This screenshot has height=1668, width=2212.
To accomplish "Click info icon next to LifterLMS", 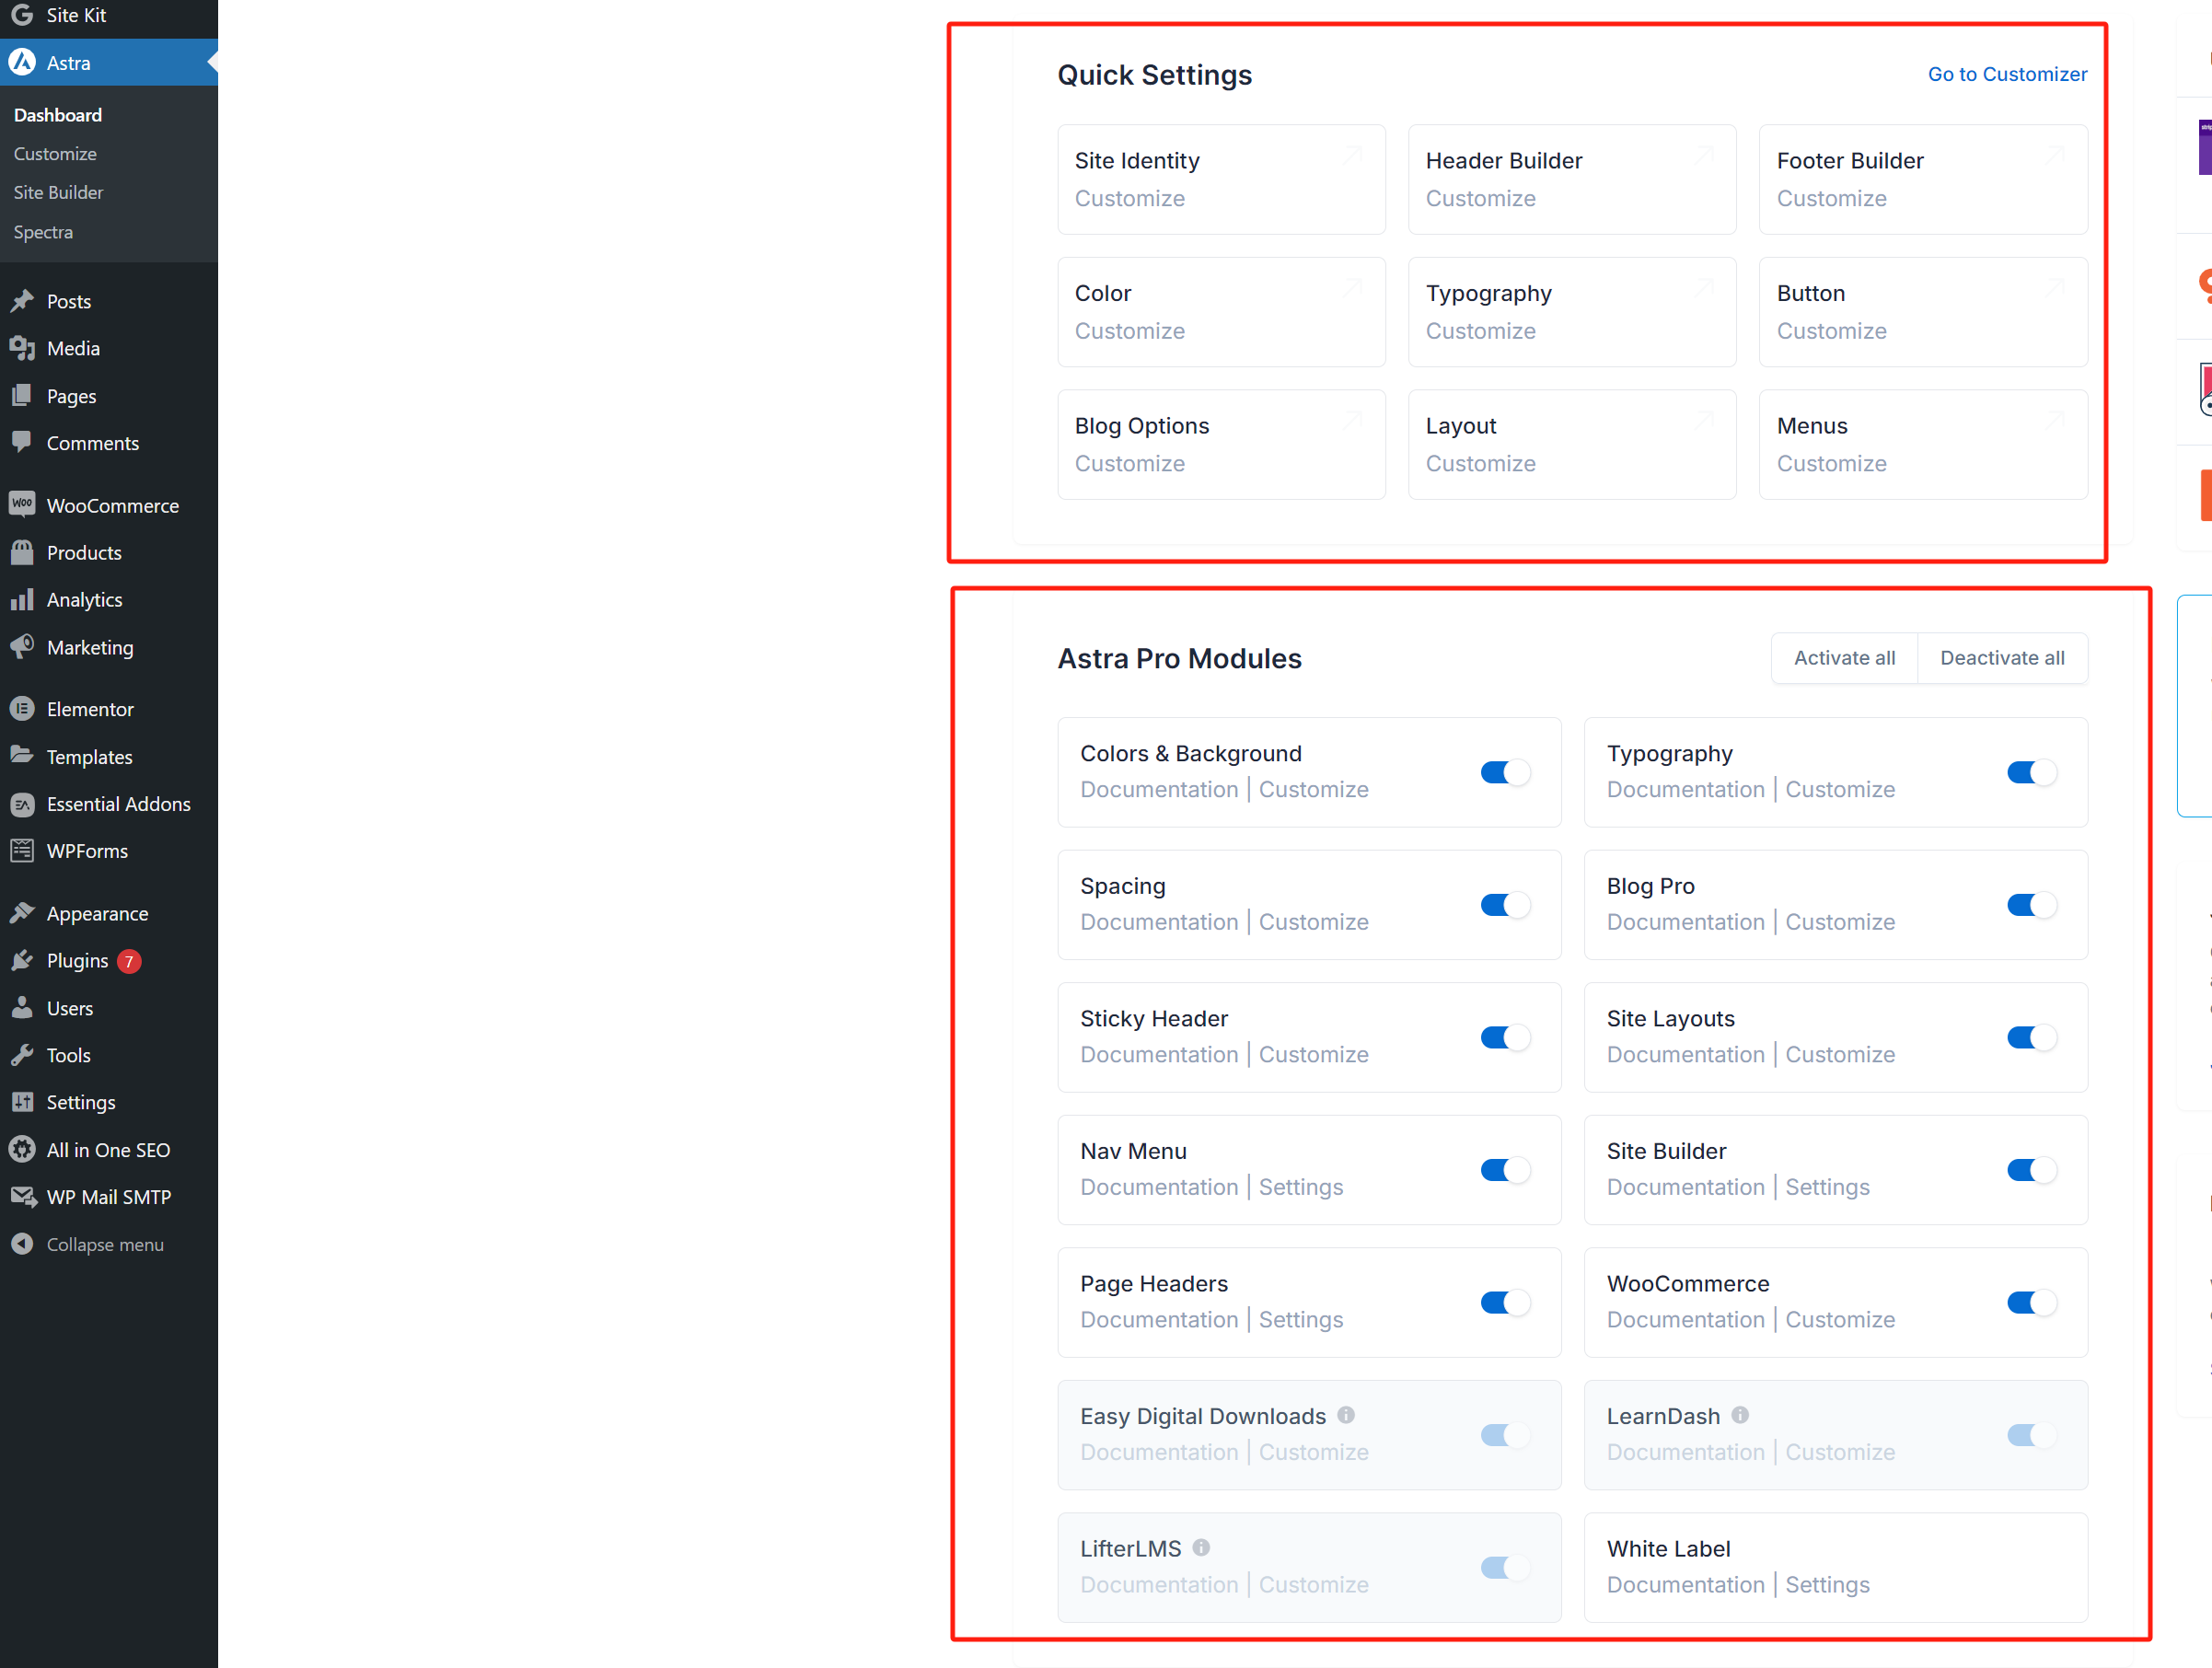I will coord(1201,1548).
